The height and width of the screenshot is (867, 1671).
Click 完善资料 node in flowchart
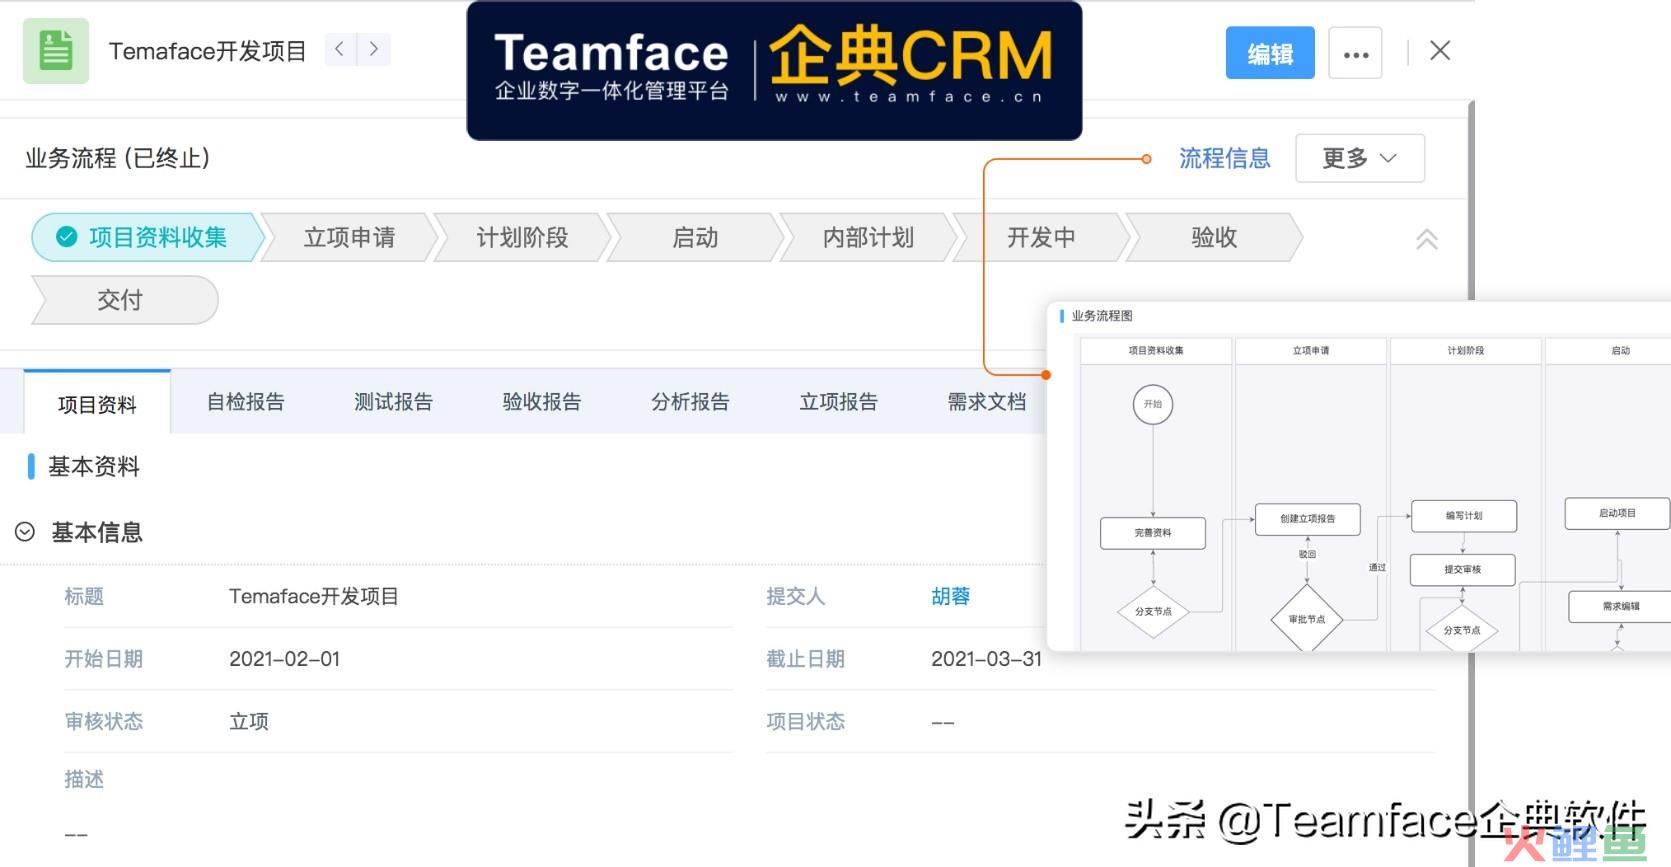pos(1153,533)
